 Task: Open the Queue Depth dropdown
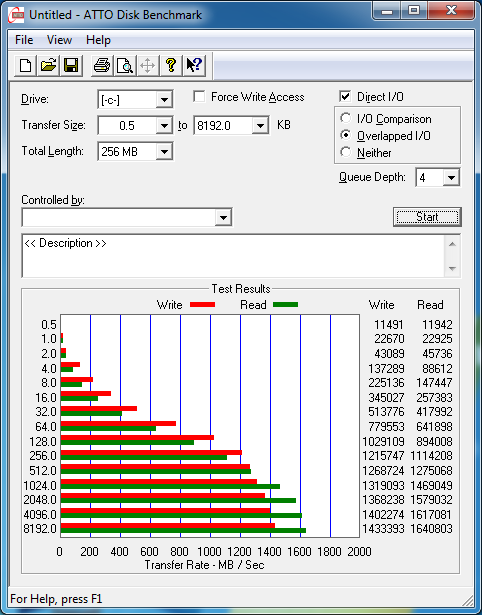click(x=451, y=178)
